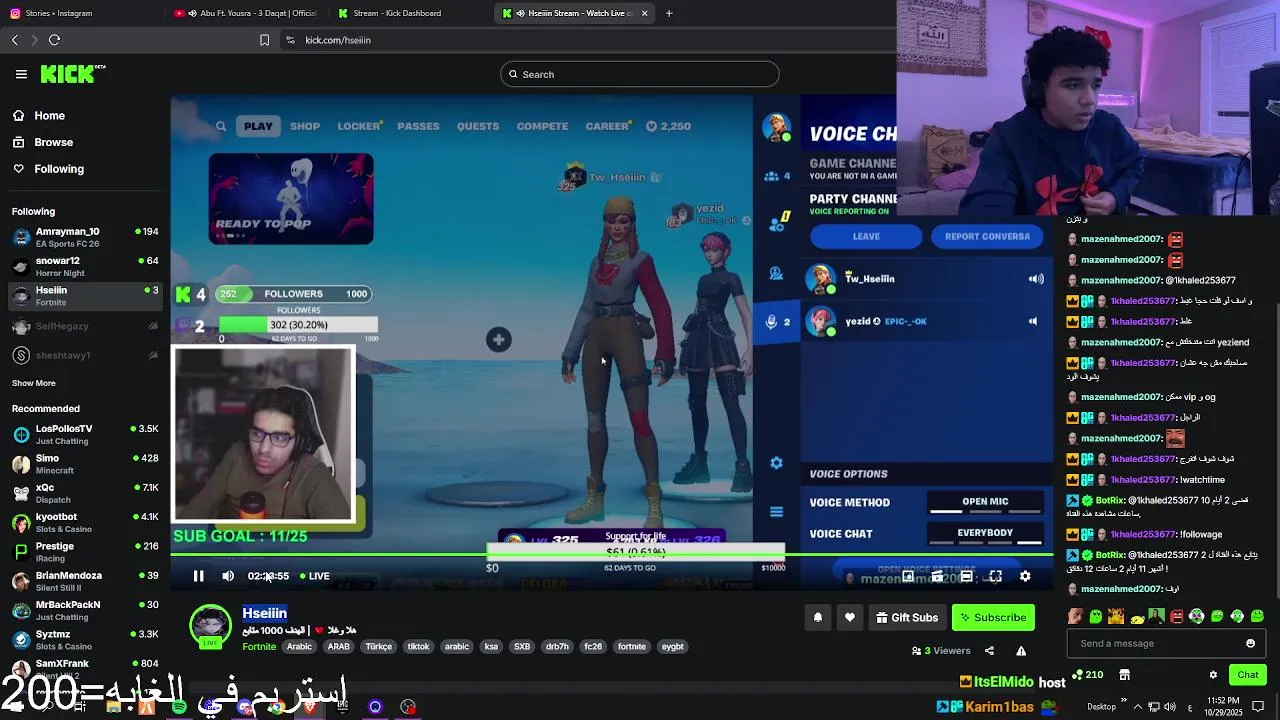Image resolution: width=1280 pixels, height=720 pixels.
Task: Select the QUESTS tab in the Fortnite lobby
Action: coord(478,126)
